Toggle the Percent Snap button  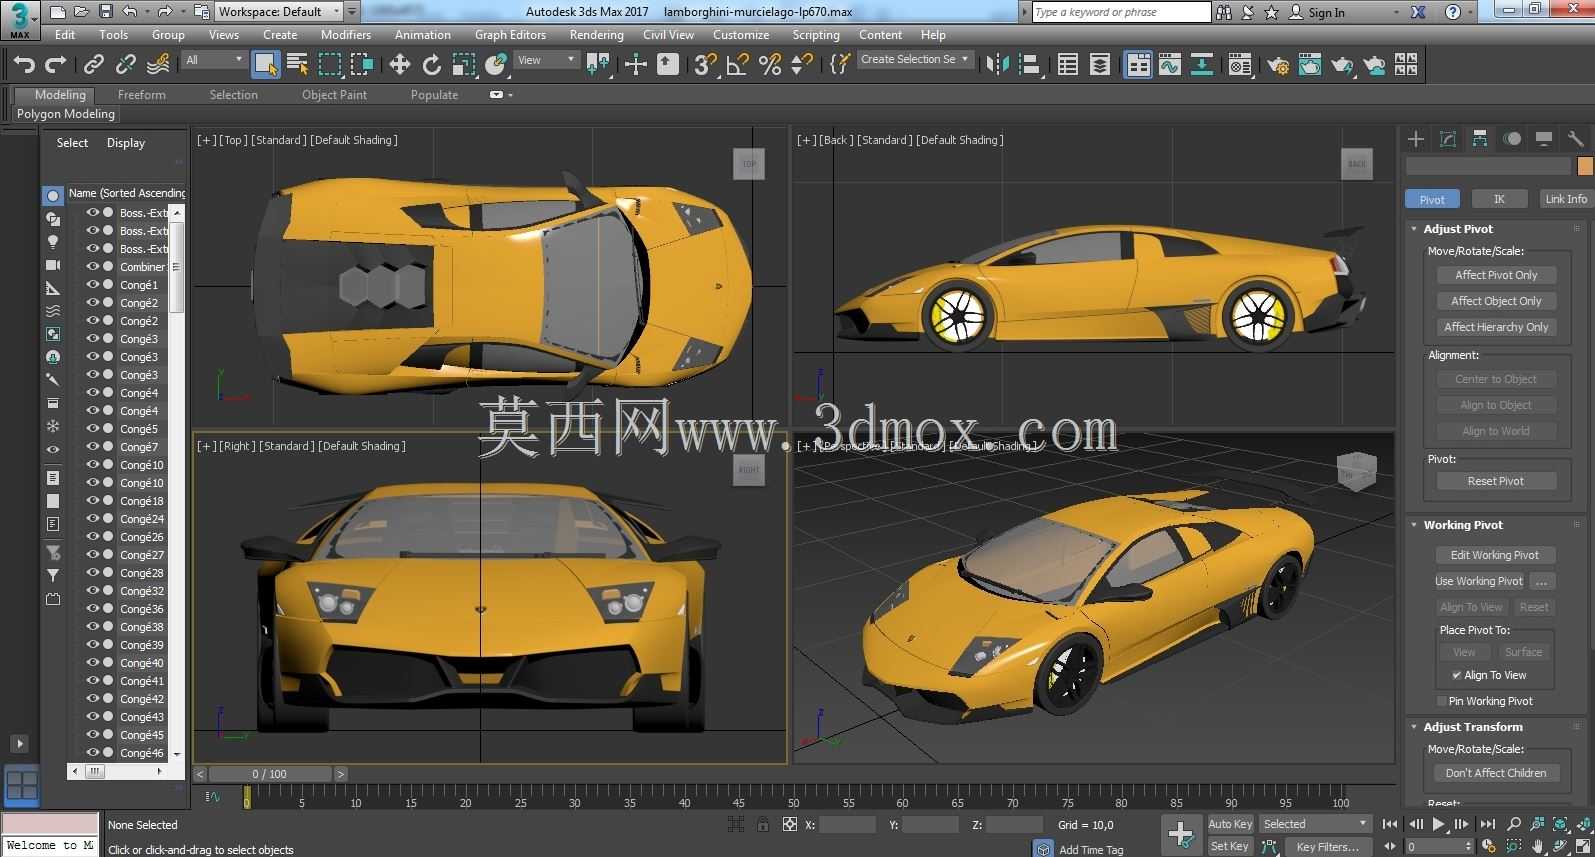coord(770,65)
